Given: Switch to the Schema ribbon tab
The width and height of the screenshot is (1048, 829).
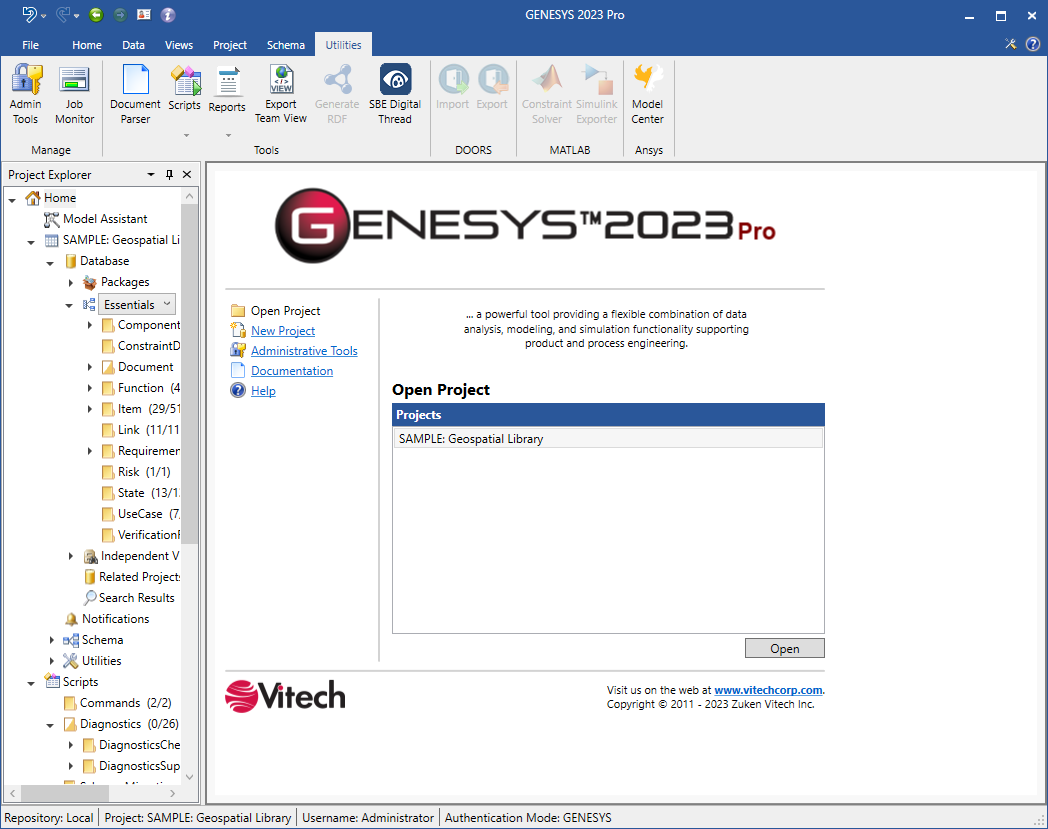Looking at the screenshot, I should [286, 45].
